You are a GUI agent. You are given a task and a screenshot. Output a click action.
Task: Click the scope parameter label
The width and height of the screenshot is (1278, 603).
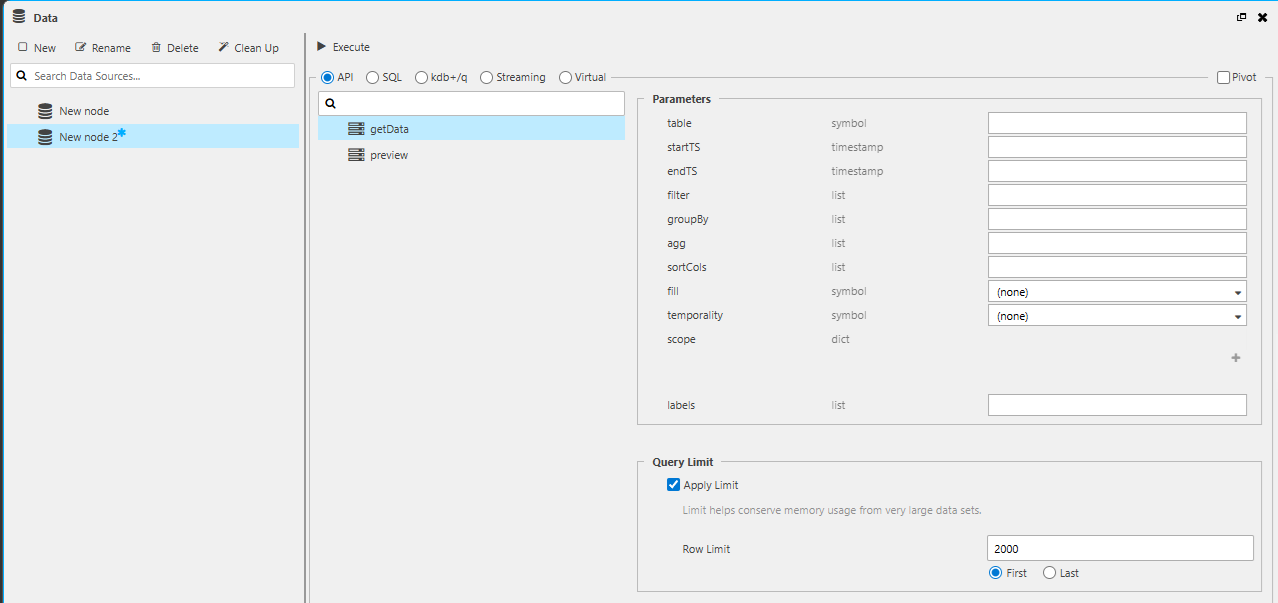(x=681, y=339)
